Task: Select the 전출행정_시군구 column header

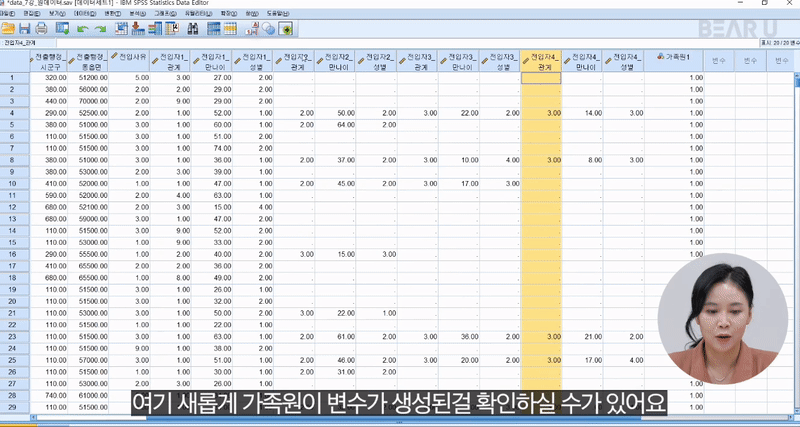Action: click(48, 61)
